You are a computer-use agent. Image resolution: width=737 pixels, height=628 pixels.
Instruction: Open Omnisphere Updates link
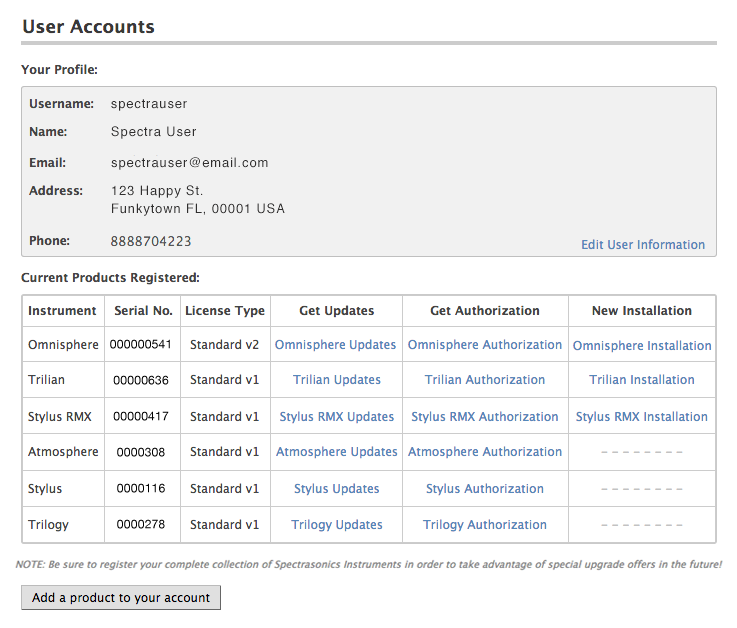[336, 345]
